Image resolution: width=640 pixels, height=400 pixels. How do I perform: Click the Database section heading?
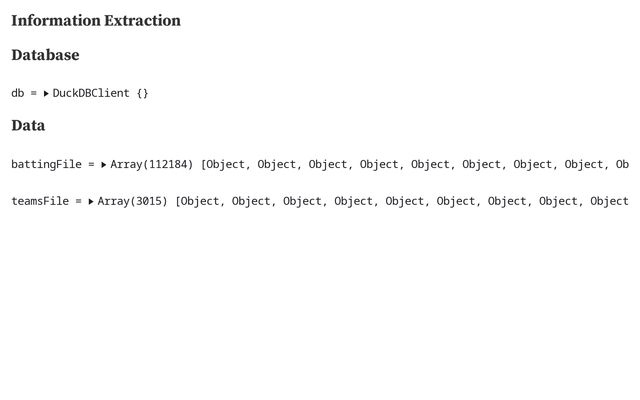45,55
